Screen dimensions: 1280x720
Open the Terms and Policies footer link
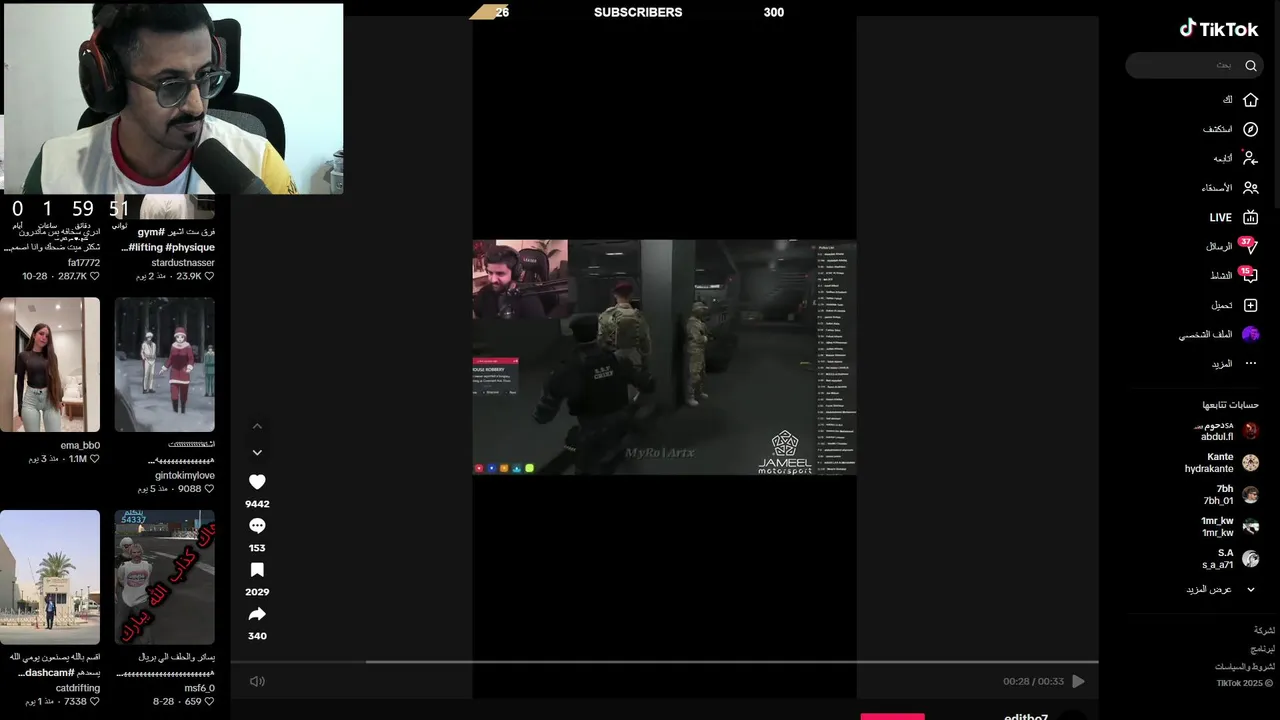coord(1245,667)
